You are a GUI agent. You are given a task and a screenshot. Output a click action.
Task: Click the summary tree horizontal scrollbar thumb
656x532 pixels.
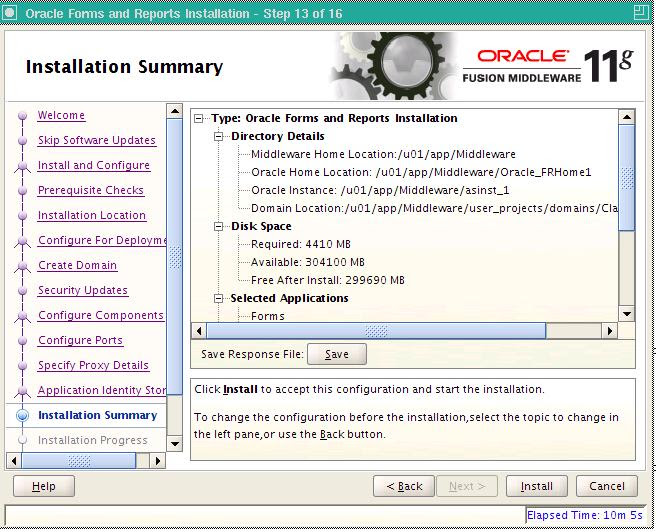376,331
